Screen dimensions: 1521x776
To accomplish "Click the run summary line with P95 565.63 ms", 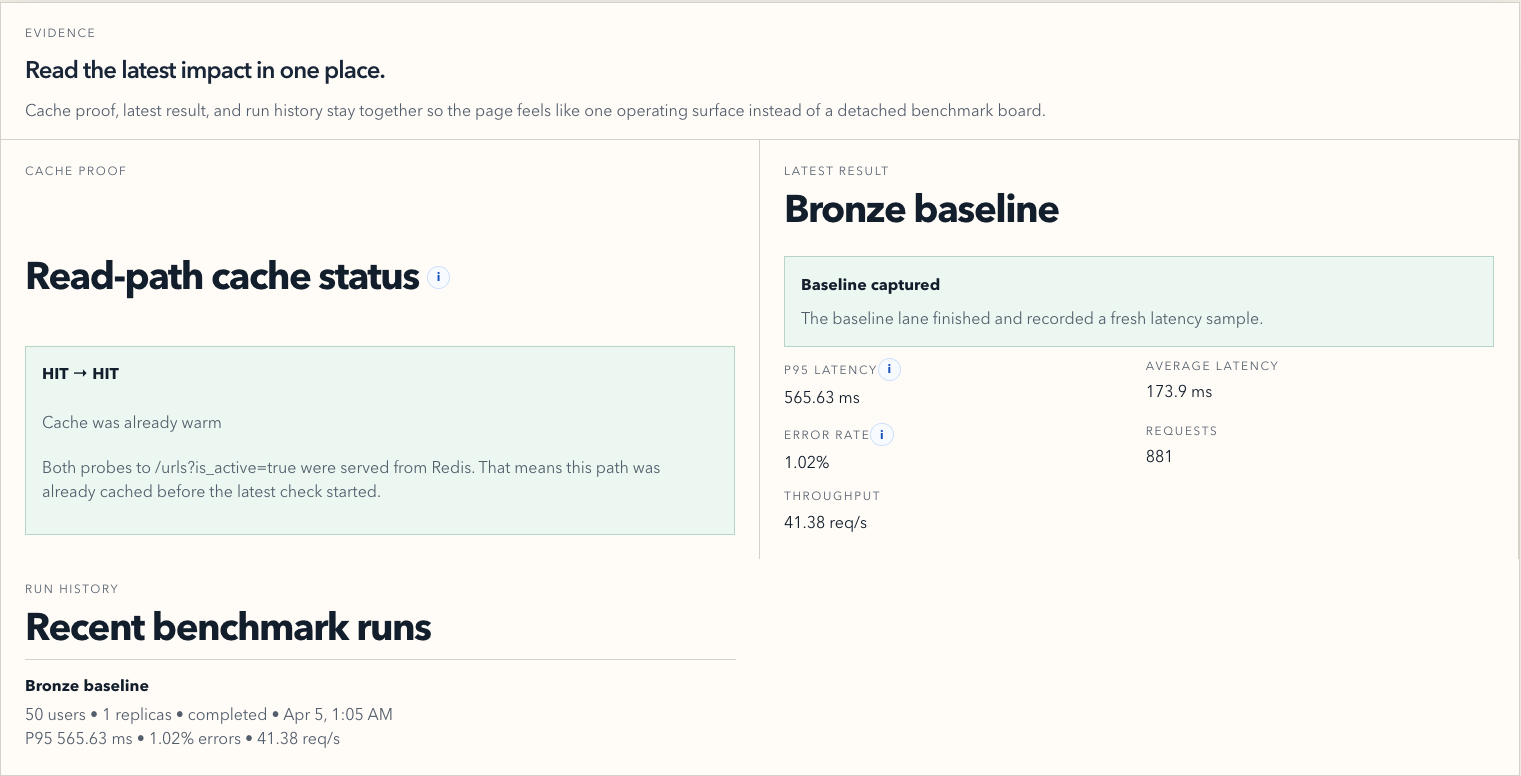I will (183, 739).
